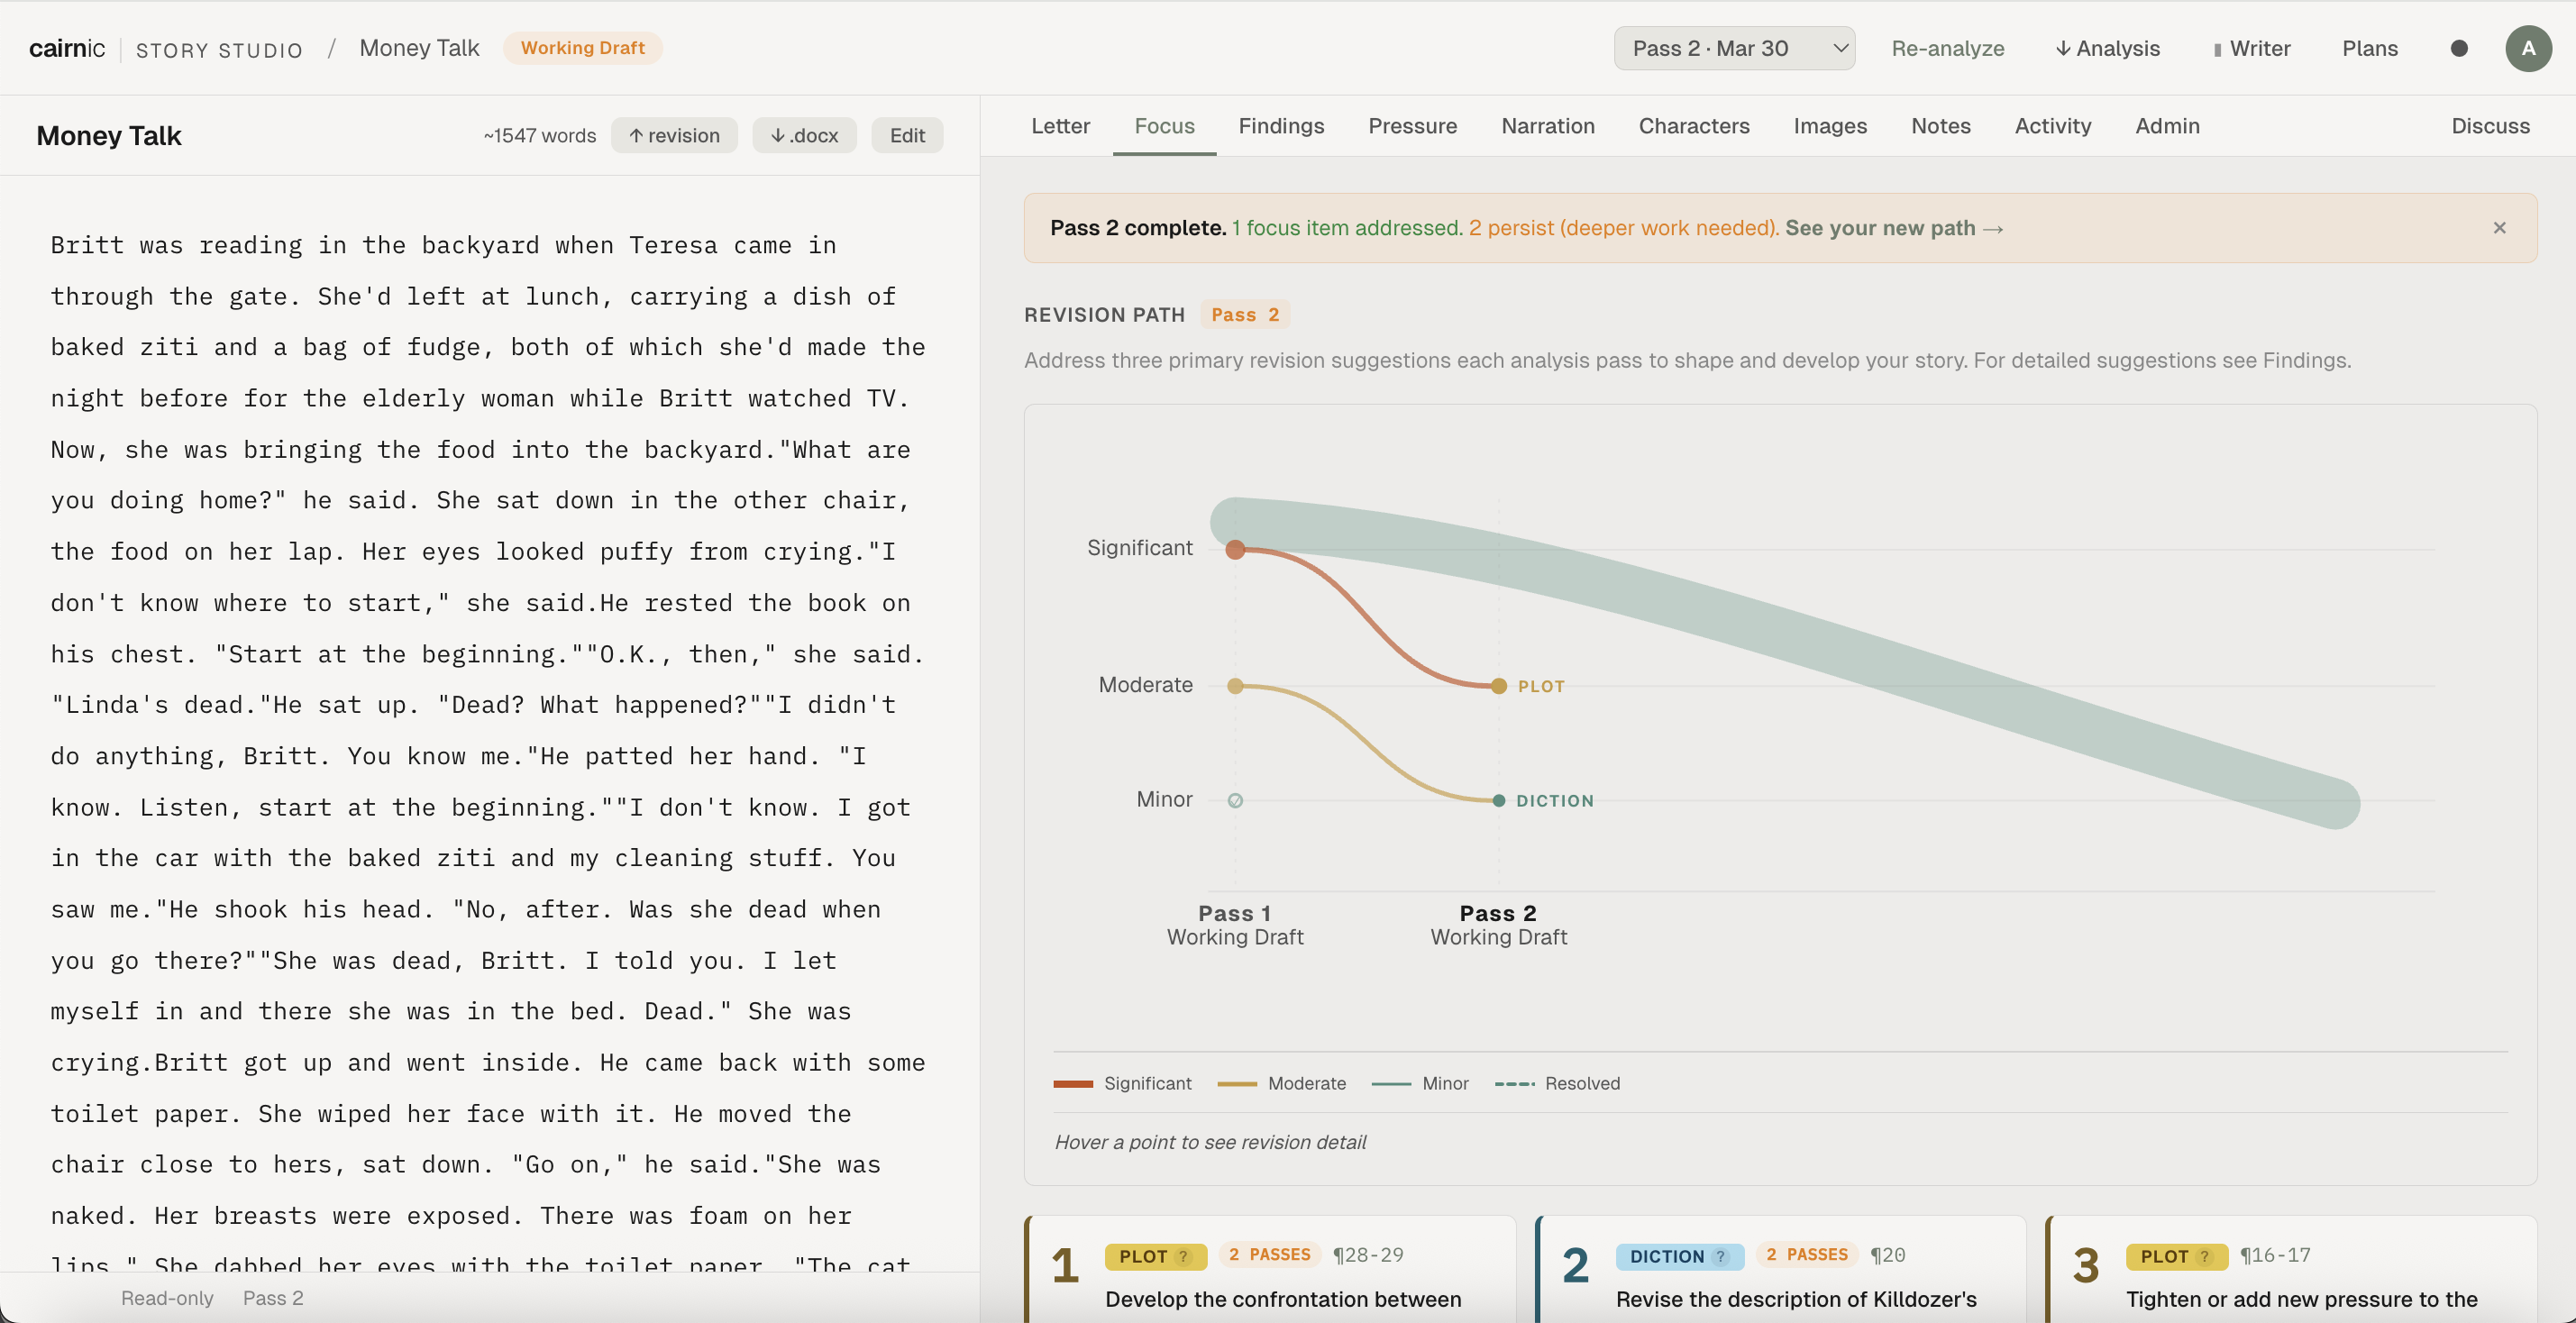Click the resolved Minor point at Pass 1
The height and width of the screenshot is (1323, 2576).
[1235, 800]
